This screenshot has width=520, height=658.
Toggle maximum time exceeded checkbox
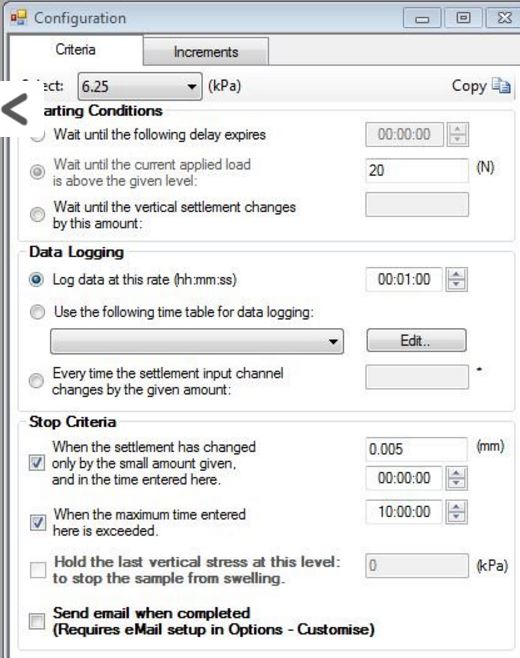pos(38,522)
